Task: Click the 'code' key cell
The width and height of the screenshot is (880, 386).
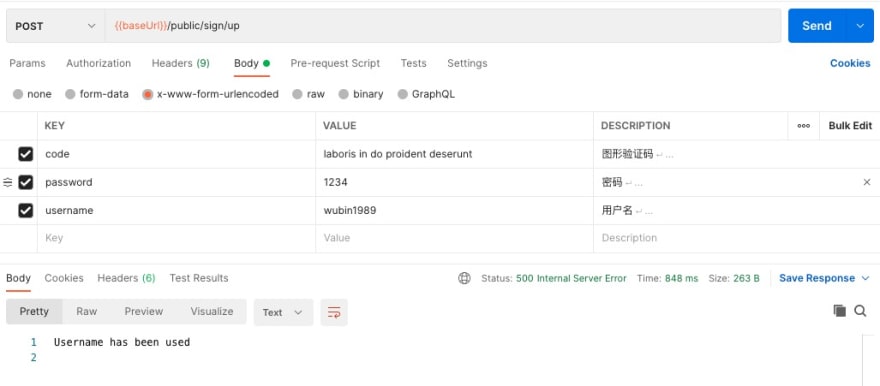Action: pos(176,154)
